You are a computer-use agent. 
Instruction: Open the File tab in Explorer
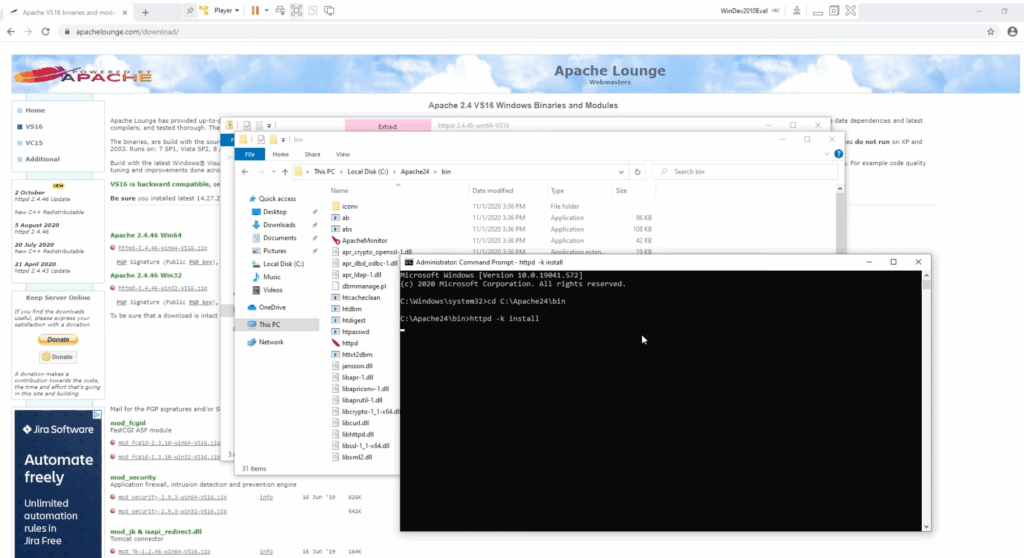point(249,155)
